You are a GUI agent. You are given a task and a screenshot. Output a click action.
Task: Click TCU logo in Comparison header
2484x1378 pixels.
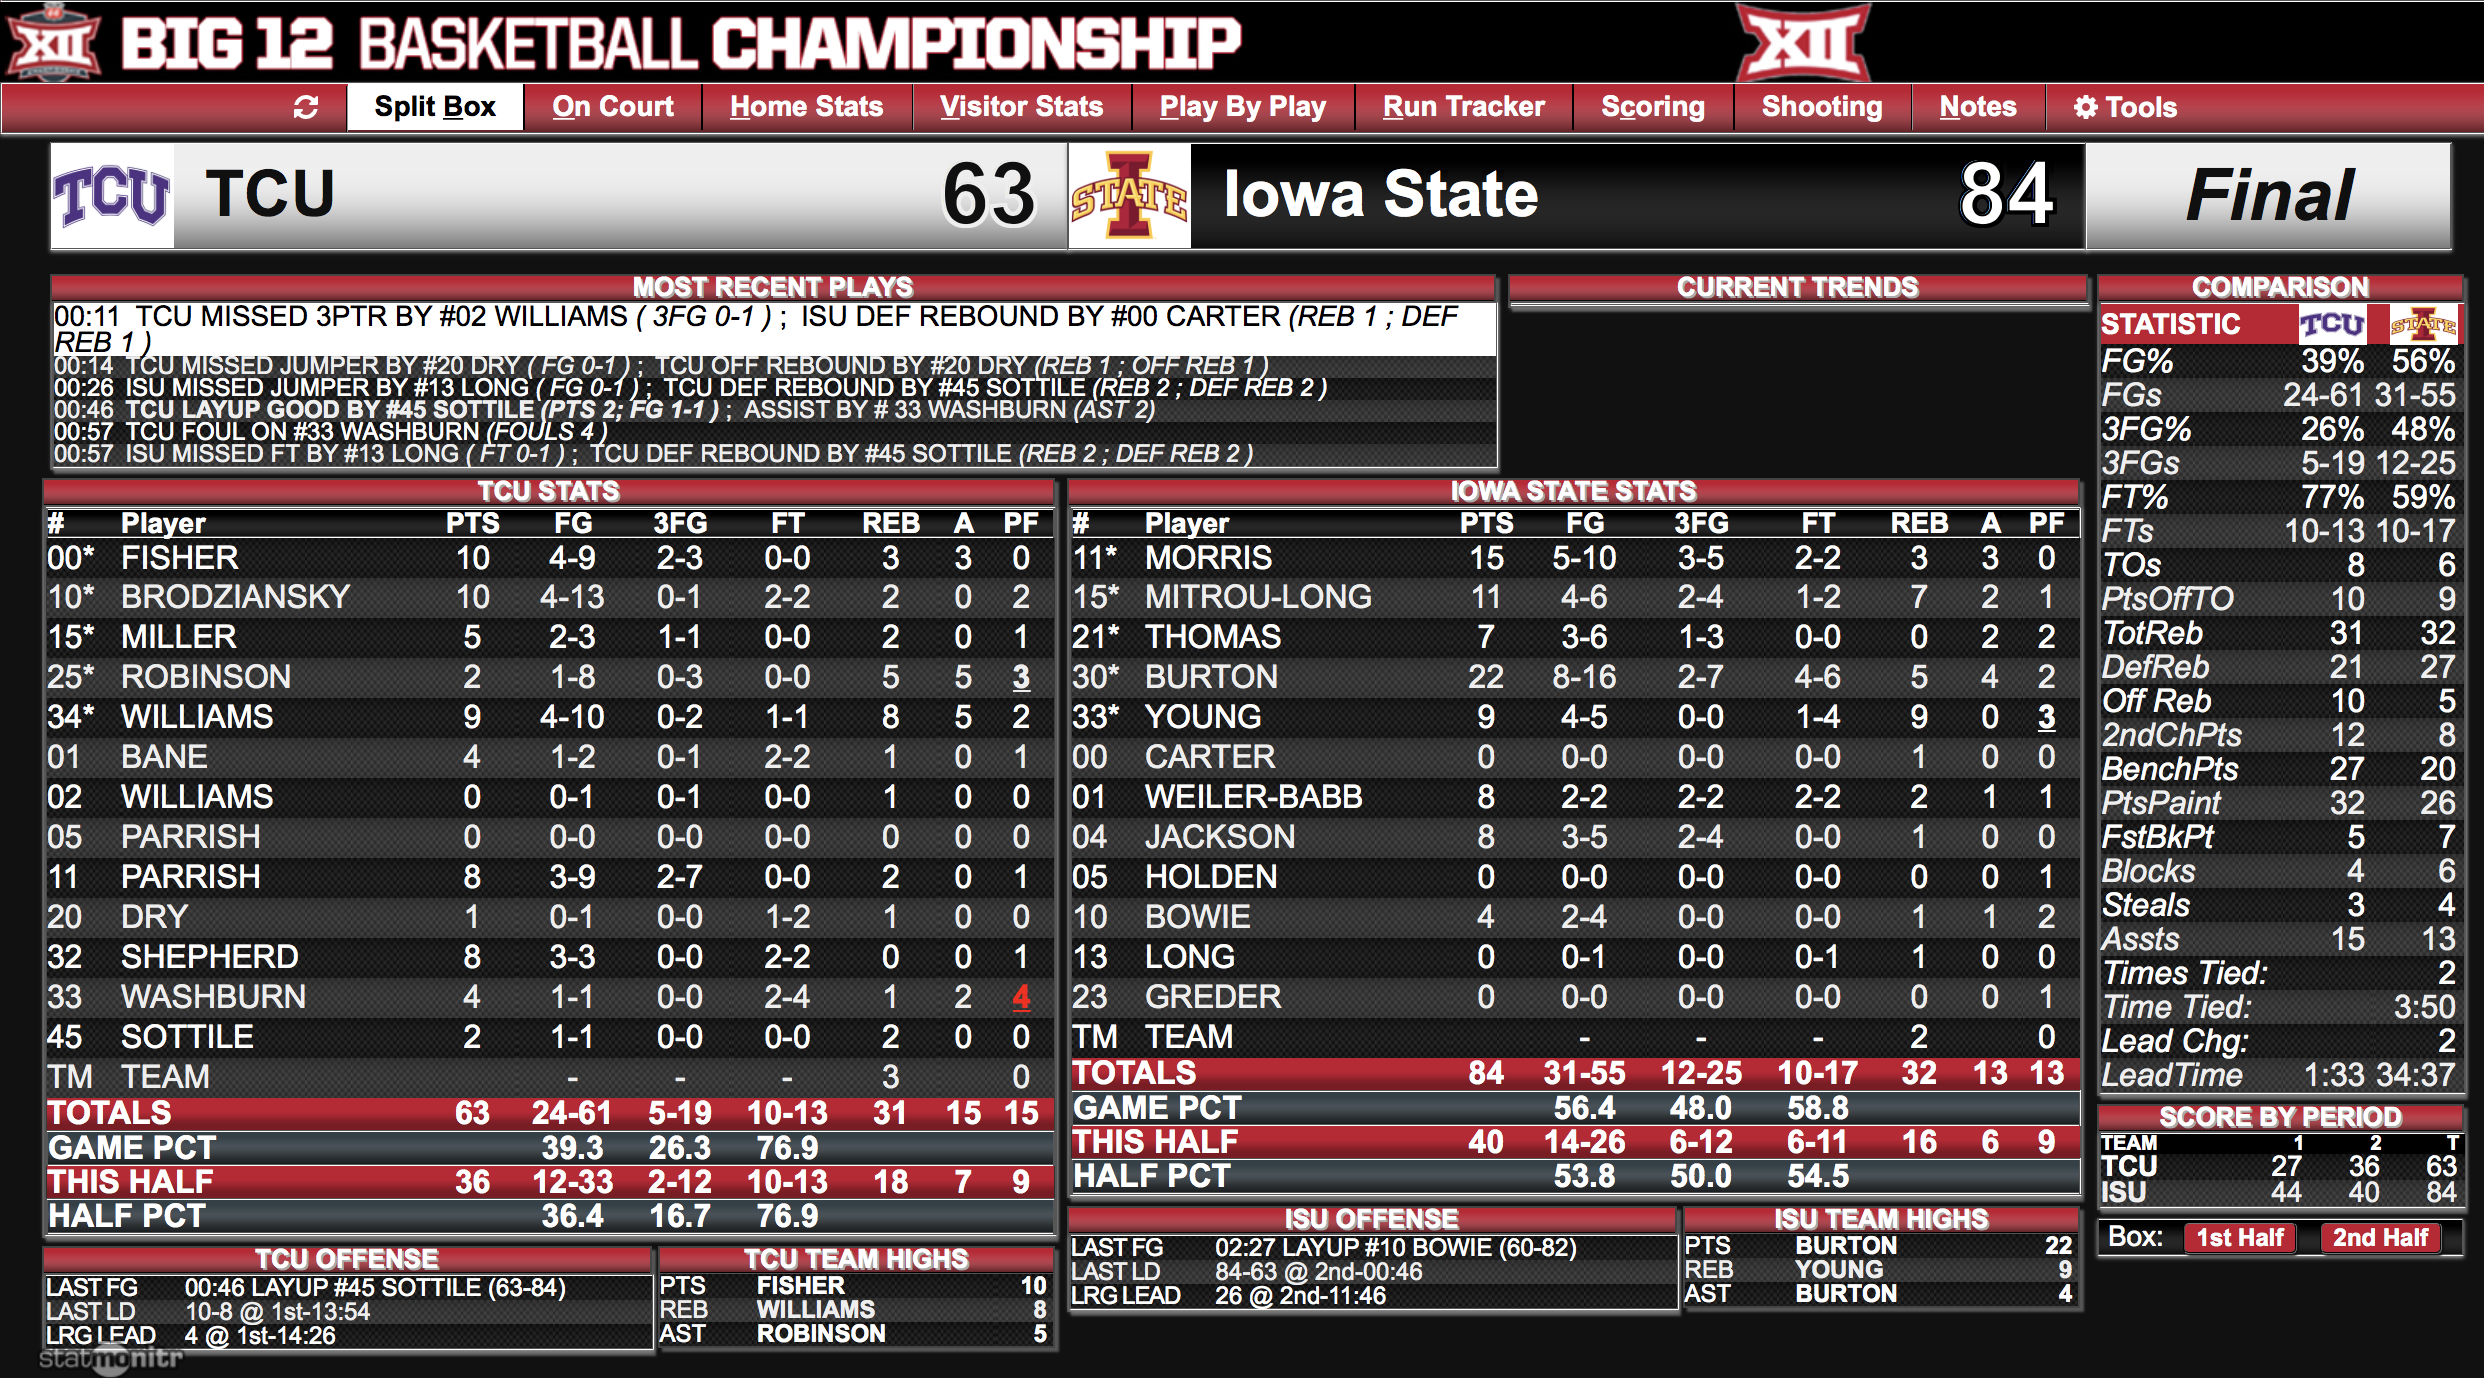2331,324
